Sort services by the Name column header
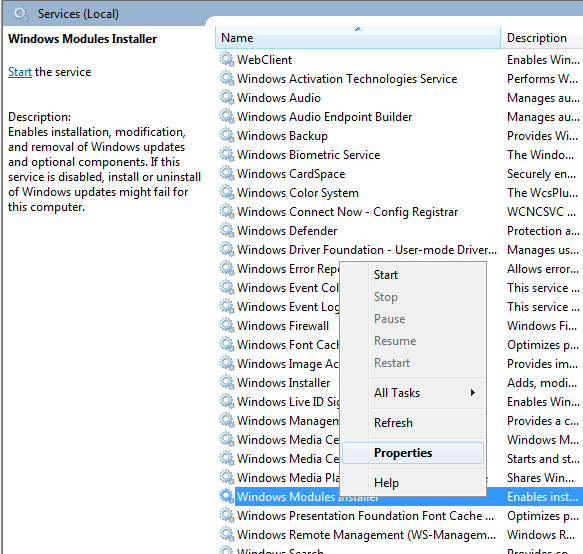This screenshot has width=583, height=554. click(x=358, y=38)
